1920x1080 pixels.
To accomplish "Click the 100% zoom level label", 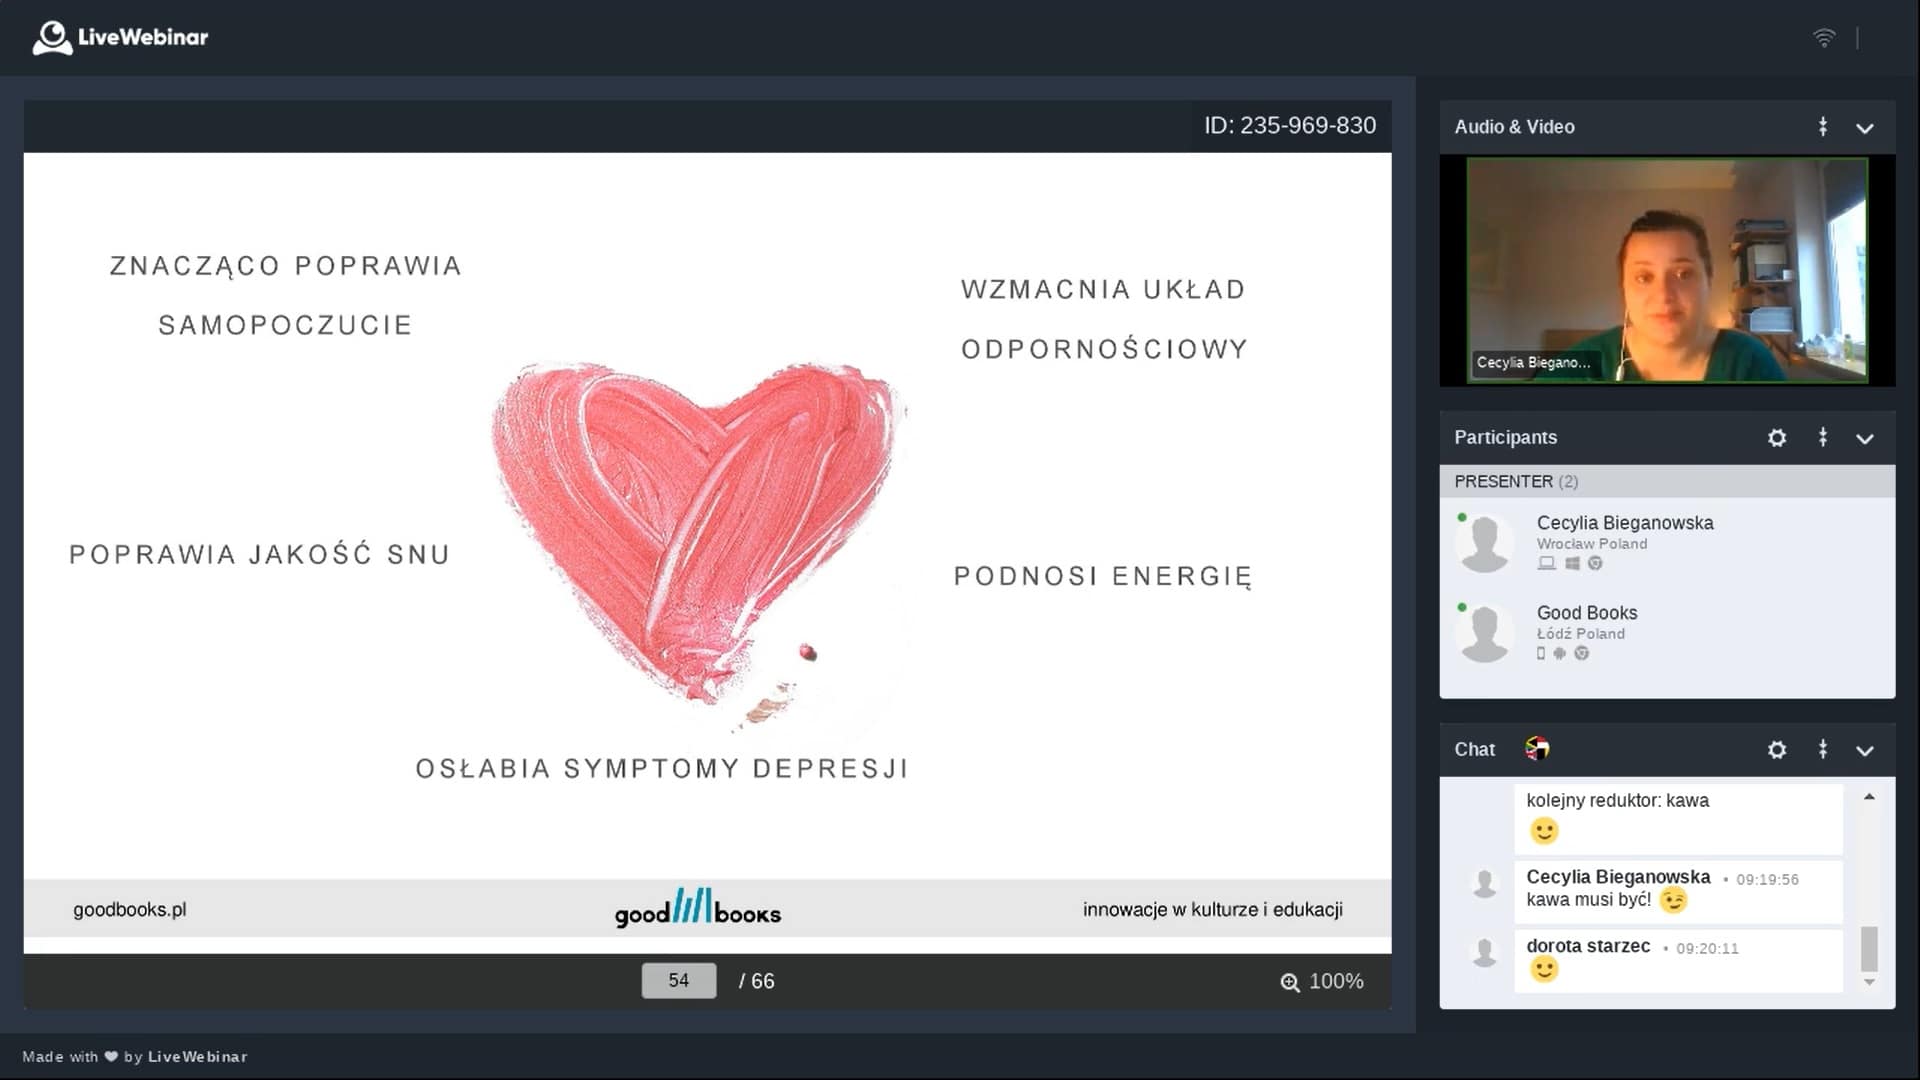I will click(1336, 982).
